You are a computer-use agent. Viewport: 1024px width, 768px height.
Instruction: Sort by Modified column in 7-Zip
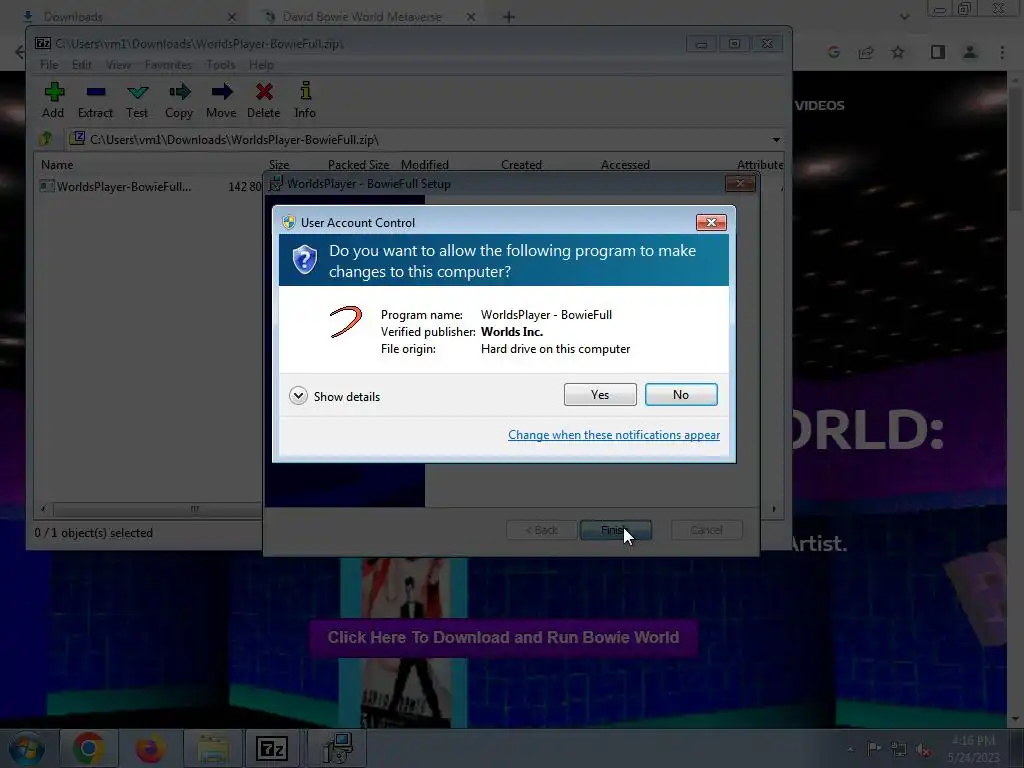(424, 165)
